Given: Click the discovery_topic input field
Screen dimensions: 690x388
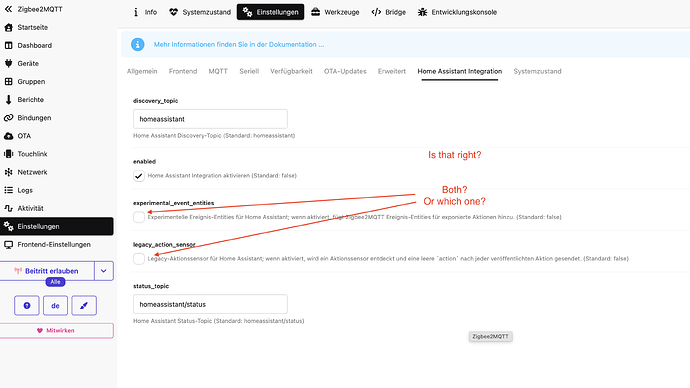Looking at the screenshot, I should (210, 119).
